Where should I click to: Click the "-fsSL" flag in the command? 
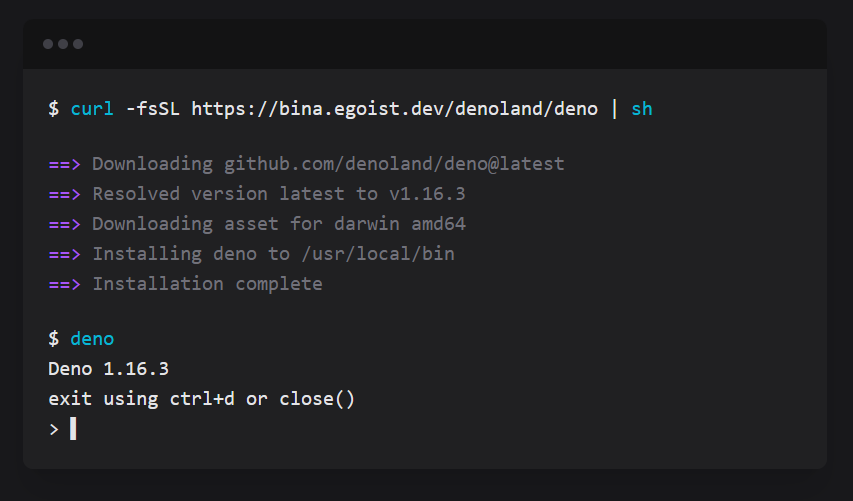[x=153, y=108]
